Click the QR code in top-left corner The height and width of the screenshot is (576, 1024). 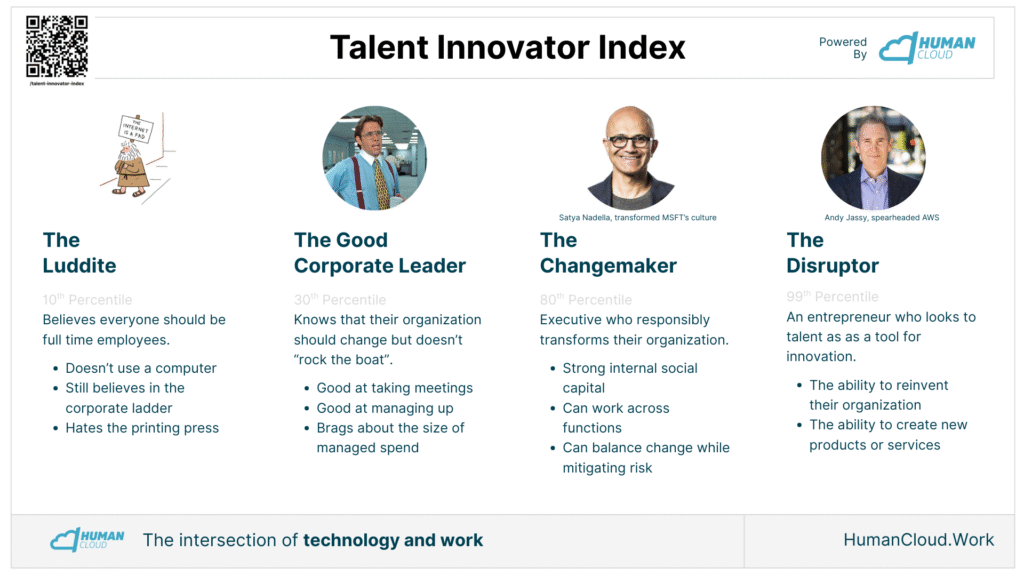[57, 46]
